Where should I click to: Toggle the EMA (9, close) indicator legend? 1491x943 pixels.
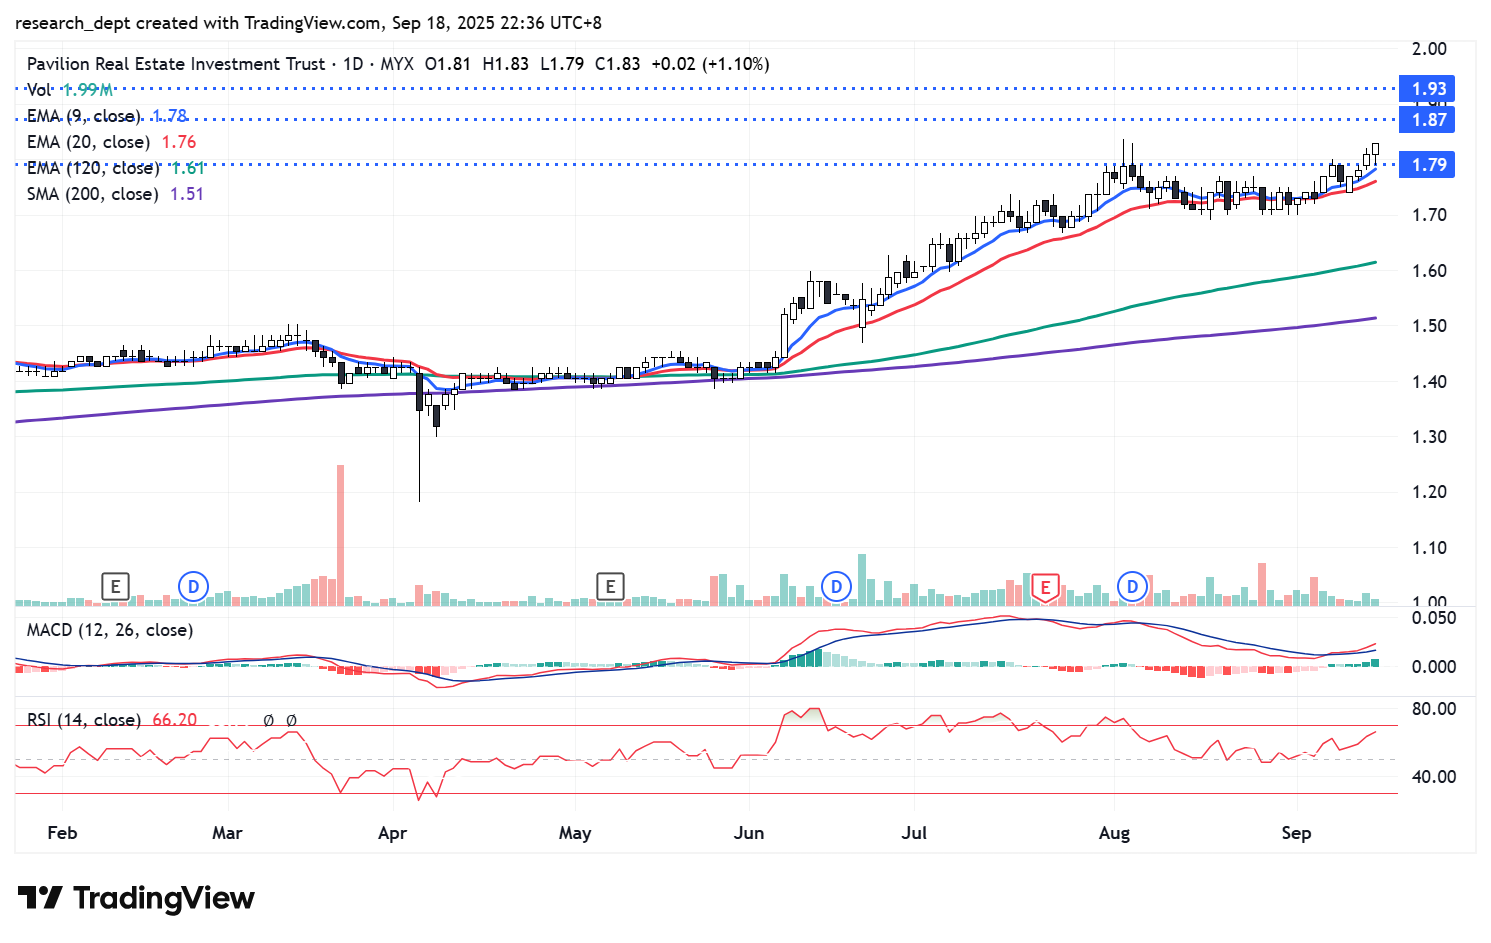click(x=84, y=116)
